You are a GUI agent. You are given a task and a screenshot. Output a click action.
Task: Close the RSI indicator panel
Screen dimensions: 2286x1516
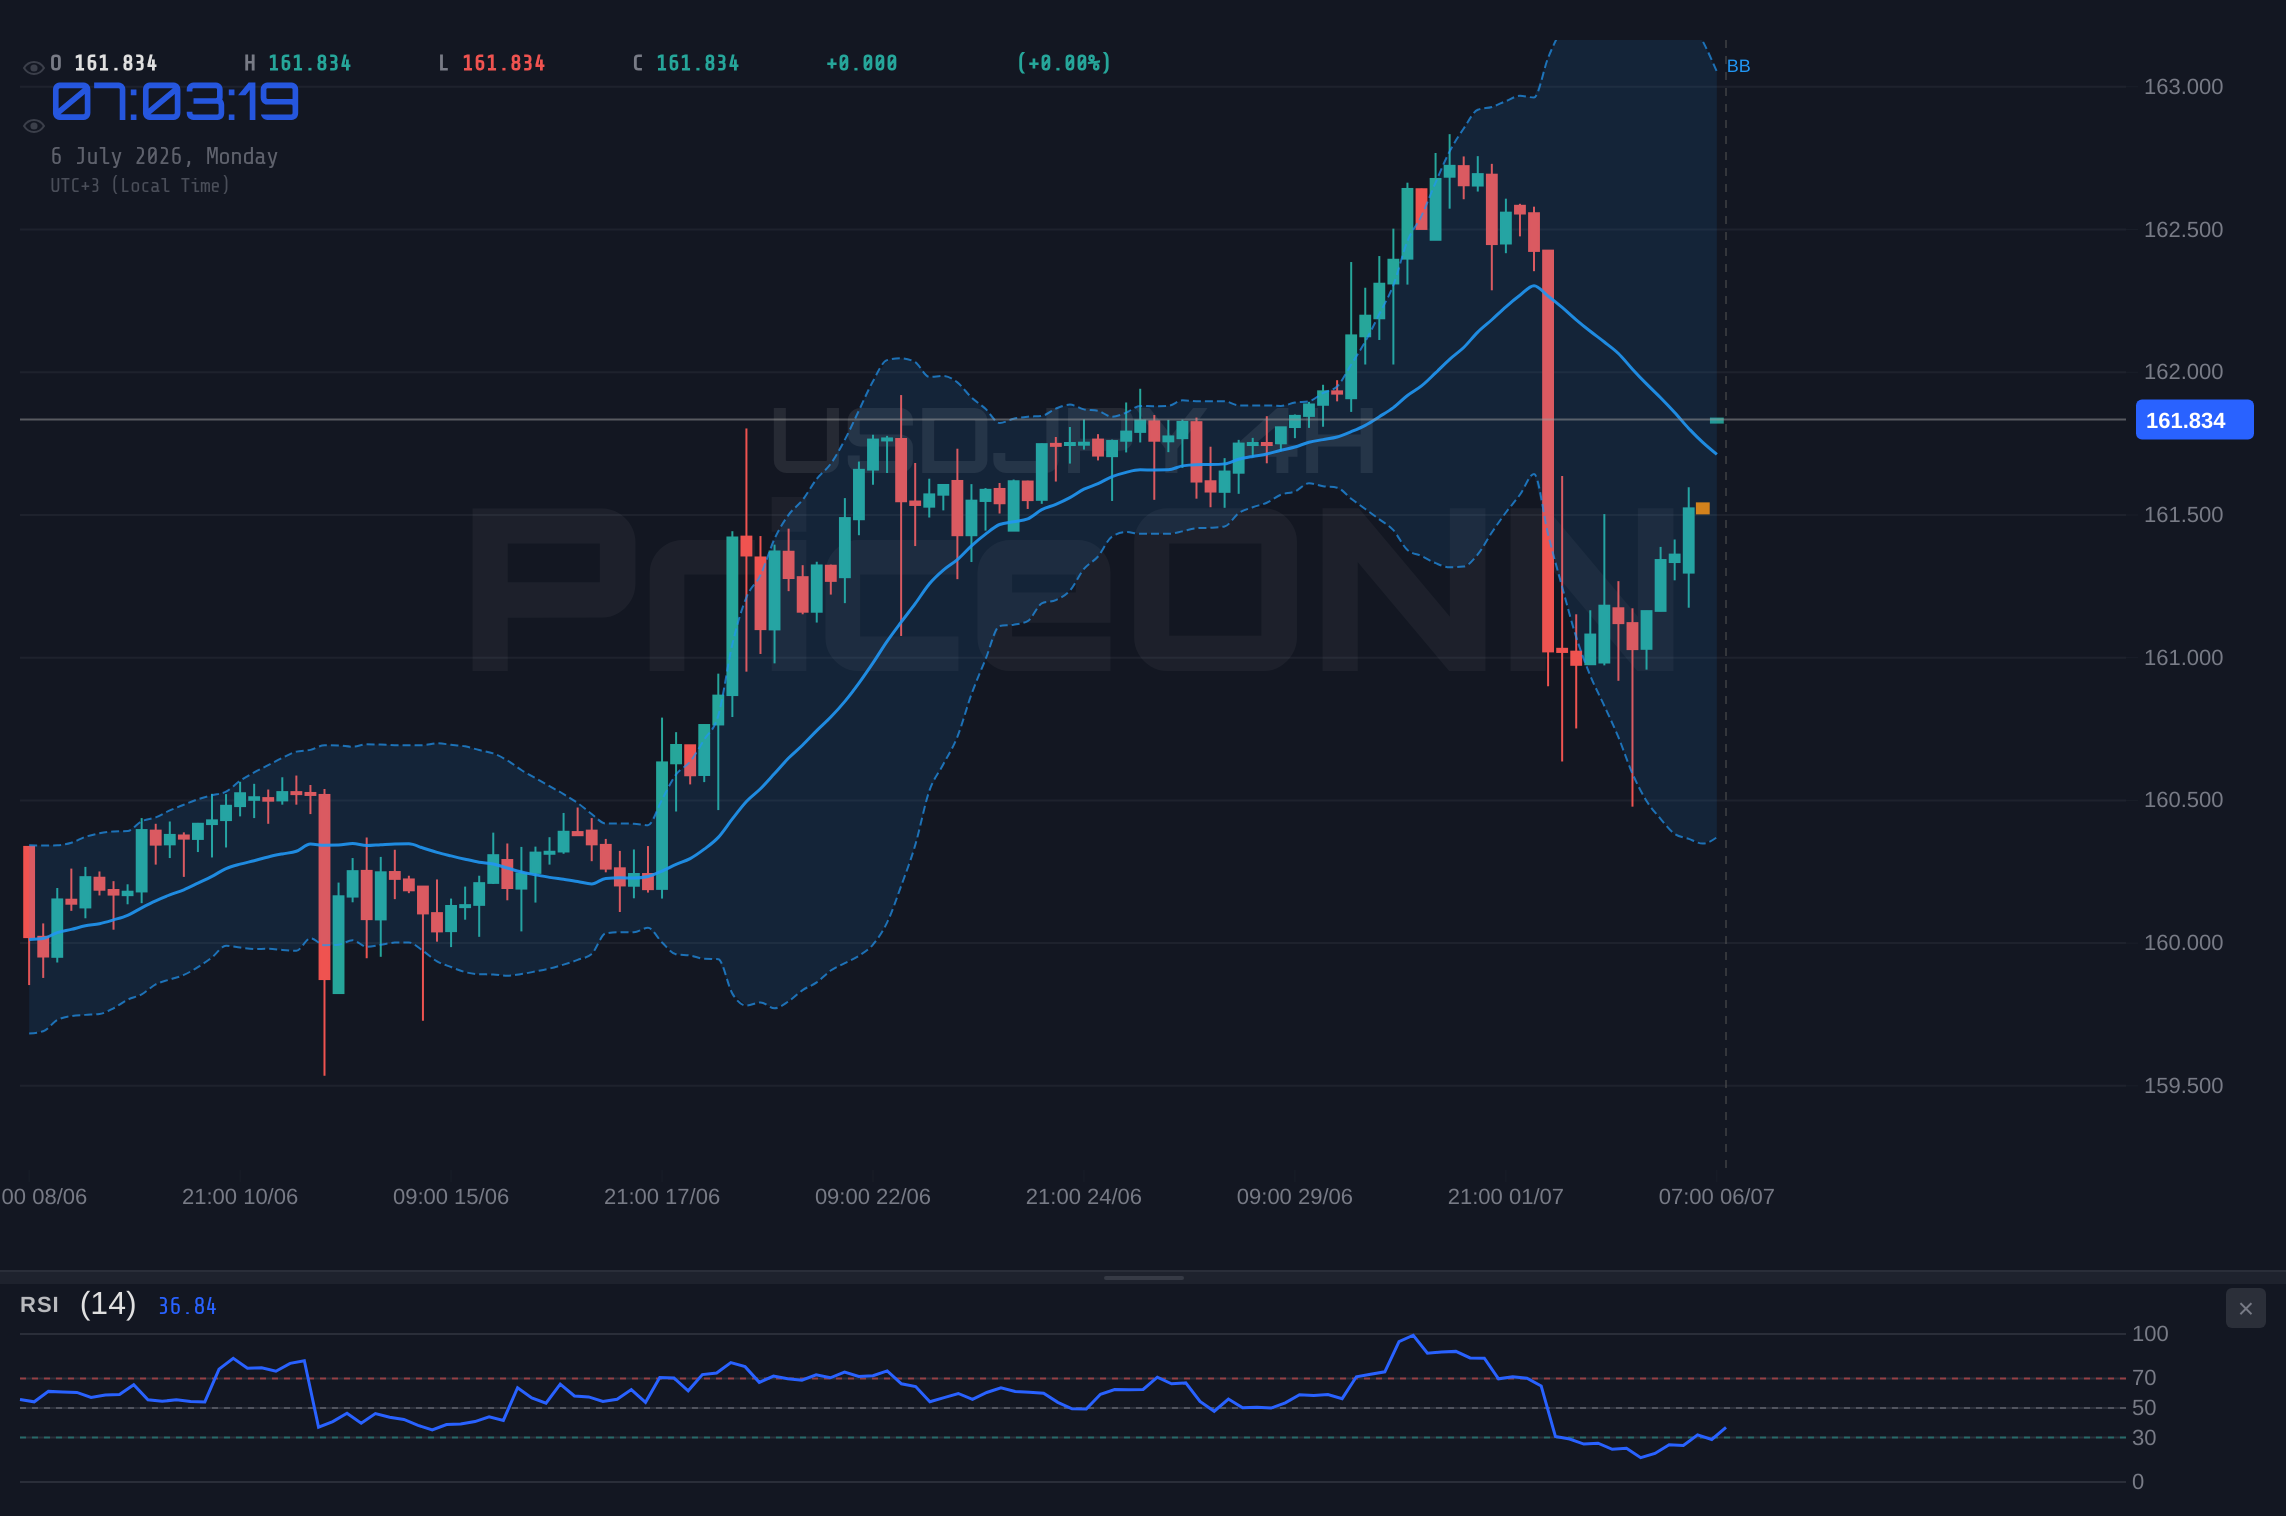[x=2245, y=1308]
